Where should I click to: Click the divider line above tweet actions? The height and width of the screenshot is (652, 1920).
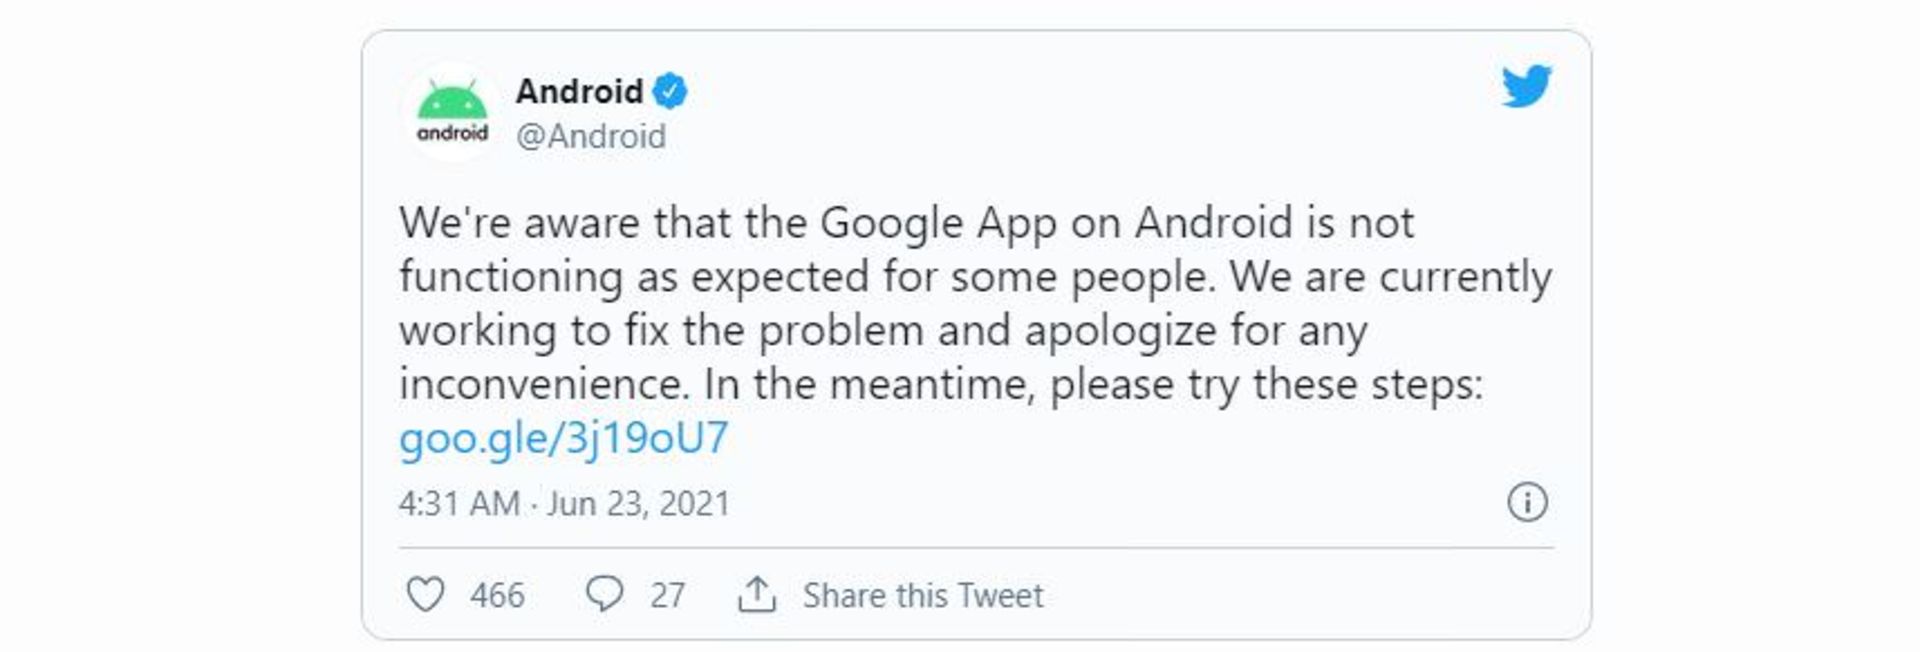pos(976,548)
